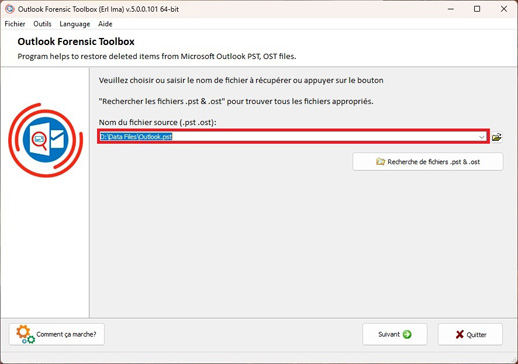The image size is (518, 364).
Task: Click the 'Veuillez choisir ou saisir' instruction text
Action: (241, 80)
